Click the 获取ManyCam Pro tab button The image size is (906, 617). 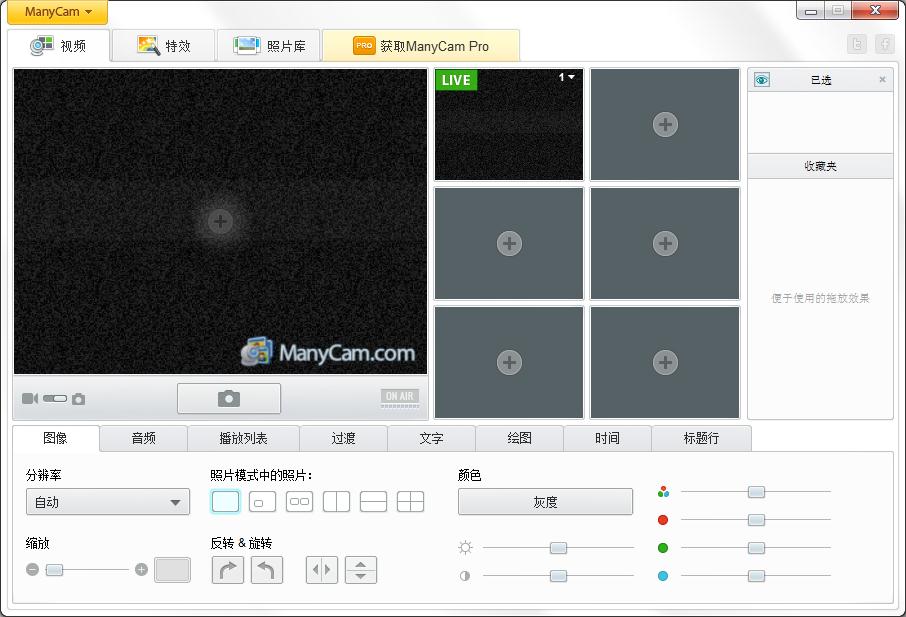pyautogui.click(x=421, y=46)
